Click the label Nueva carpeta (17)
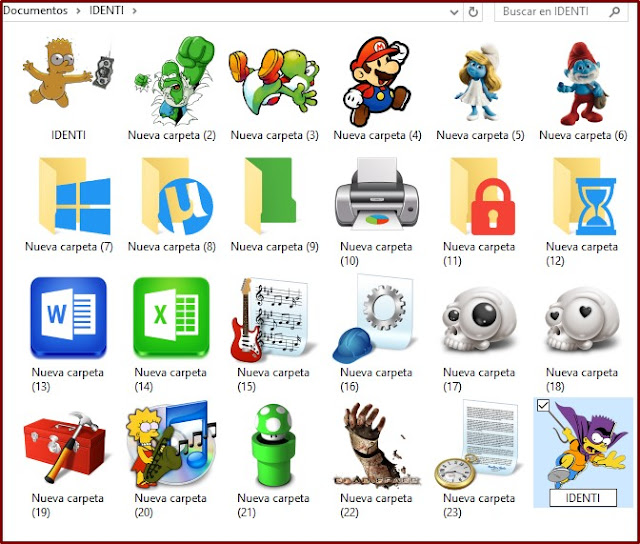This screenshot has width=640, height=544. [x=479, y=379]
